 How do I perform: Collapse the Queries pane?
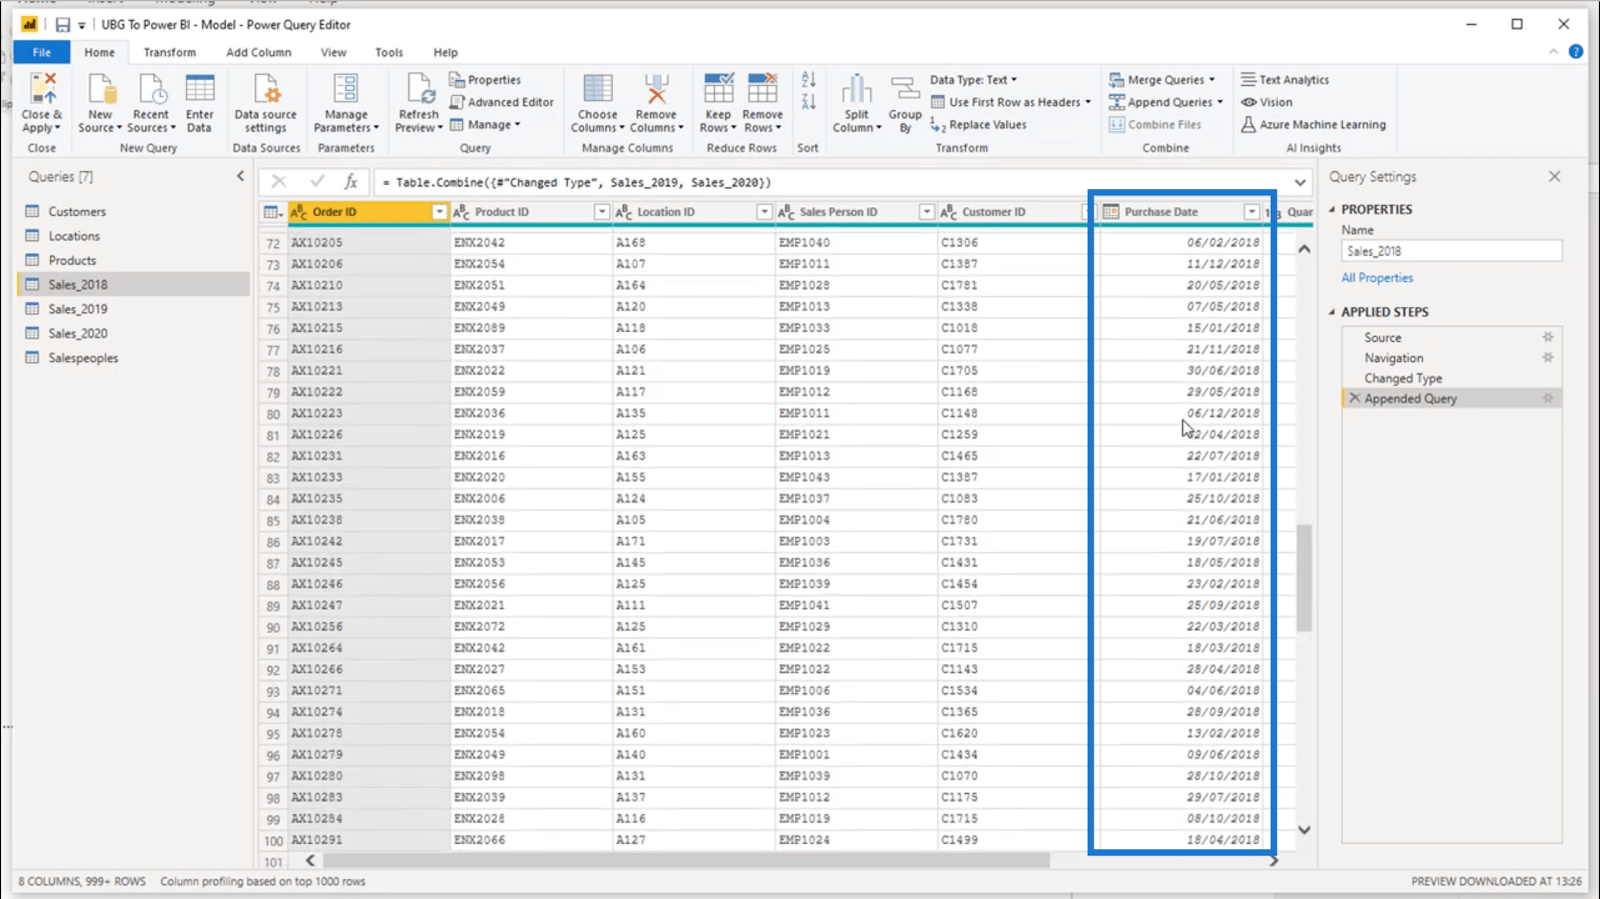240,176
